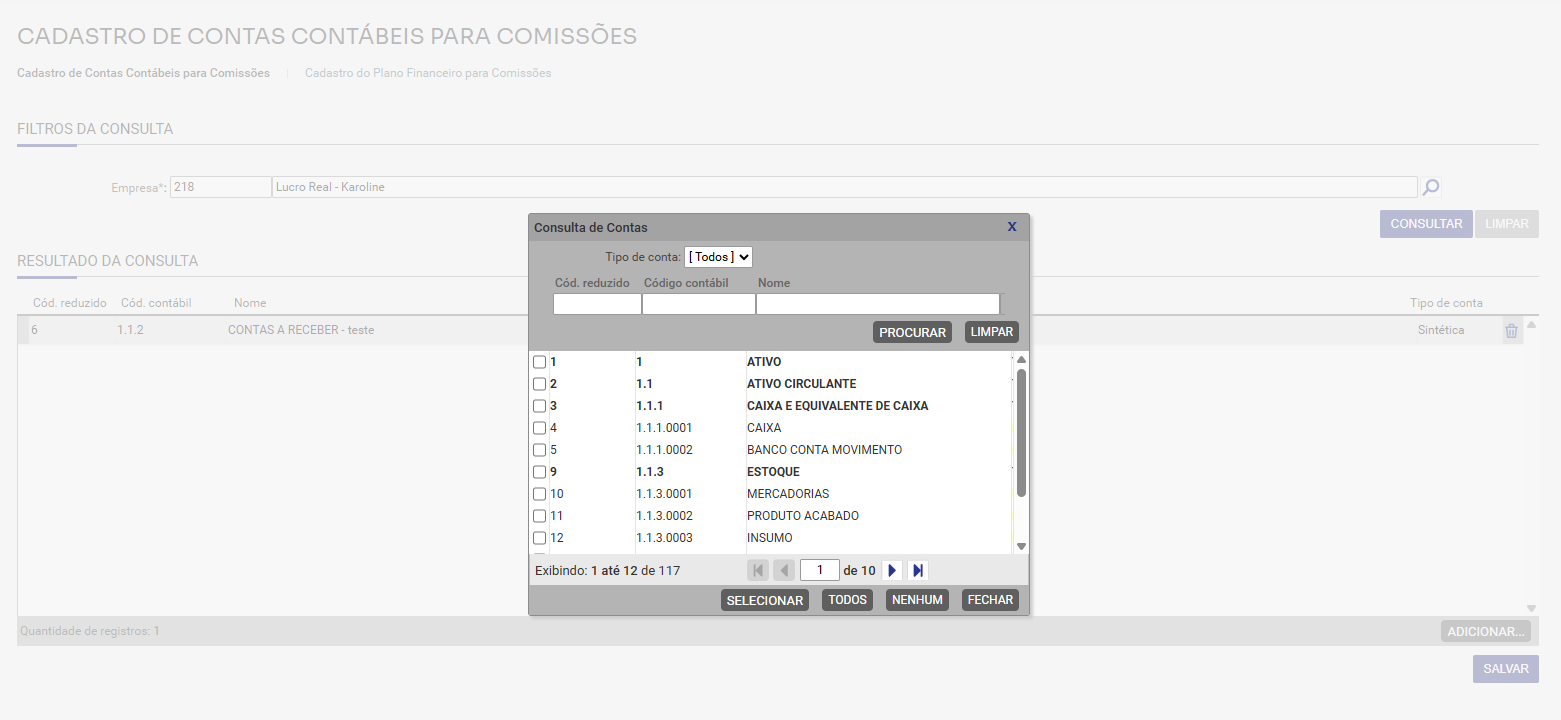1561x720 pixels.
Task: Switch to Cadastro do Plano Financeiro para Comissões
Action: [x=428, y=73]
